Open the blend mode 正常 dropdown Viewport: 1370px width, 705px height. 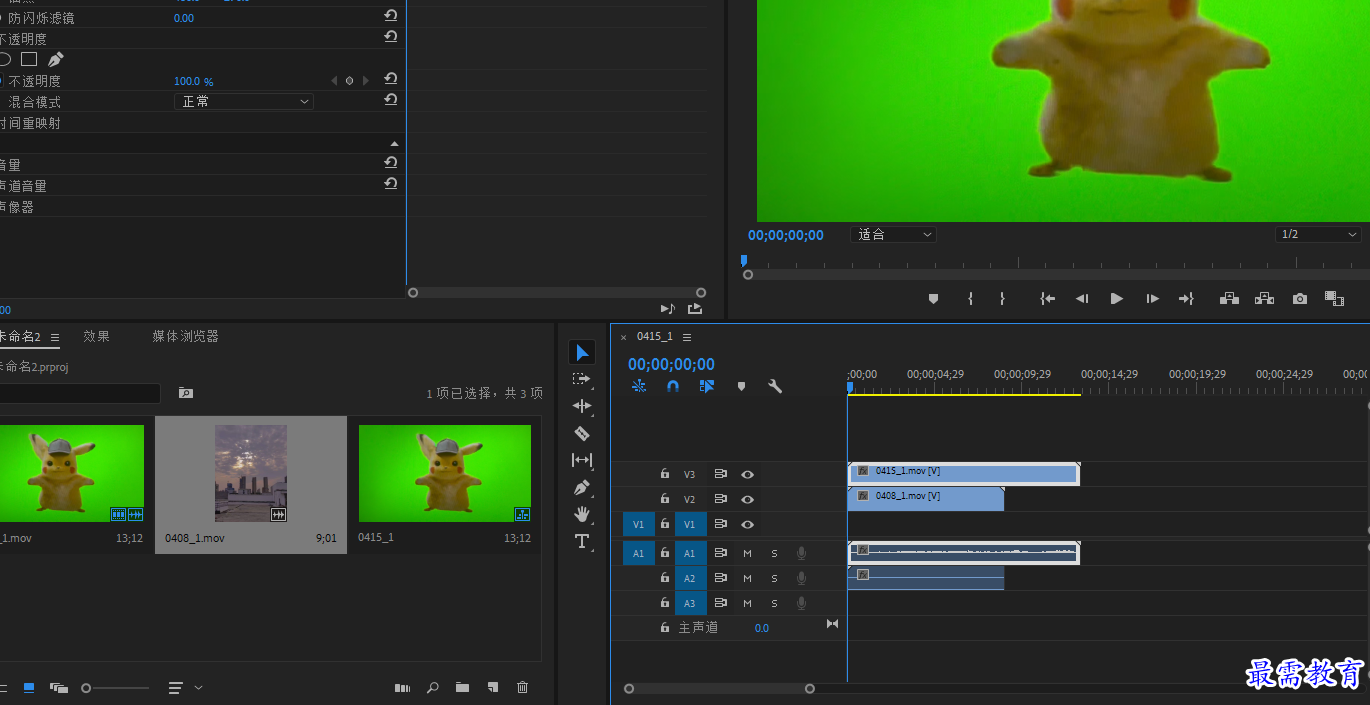coord(244,101)
